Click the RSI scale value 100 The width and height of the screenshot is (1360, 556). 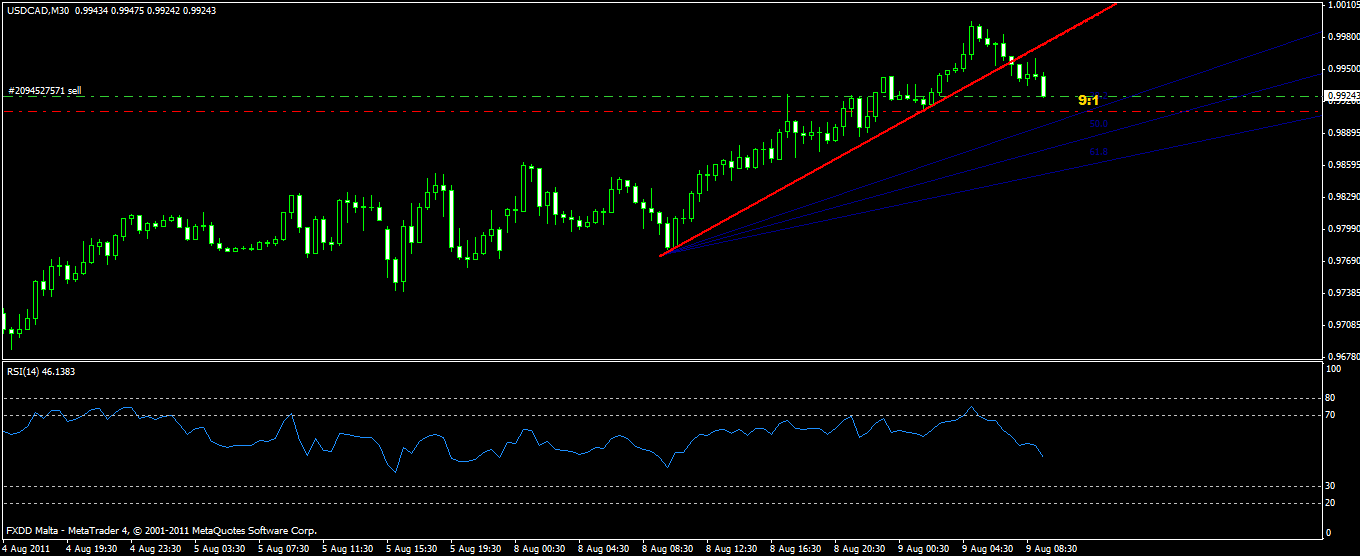[1333, 369]
